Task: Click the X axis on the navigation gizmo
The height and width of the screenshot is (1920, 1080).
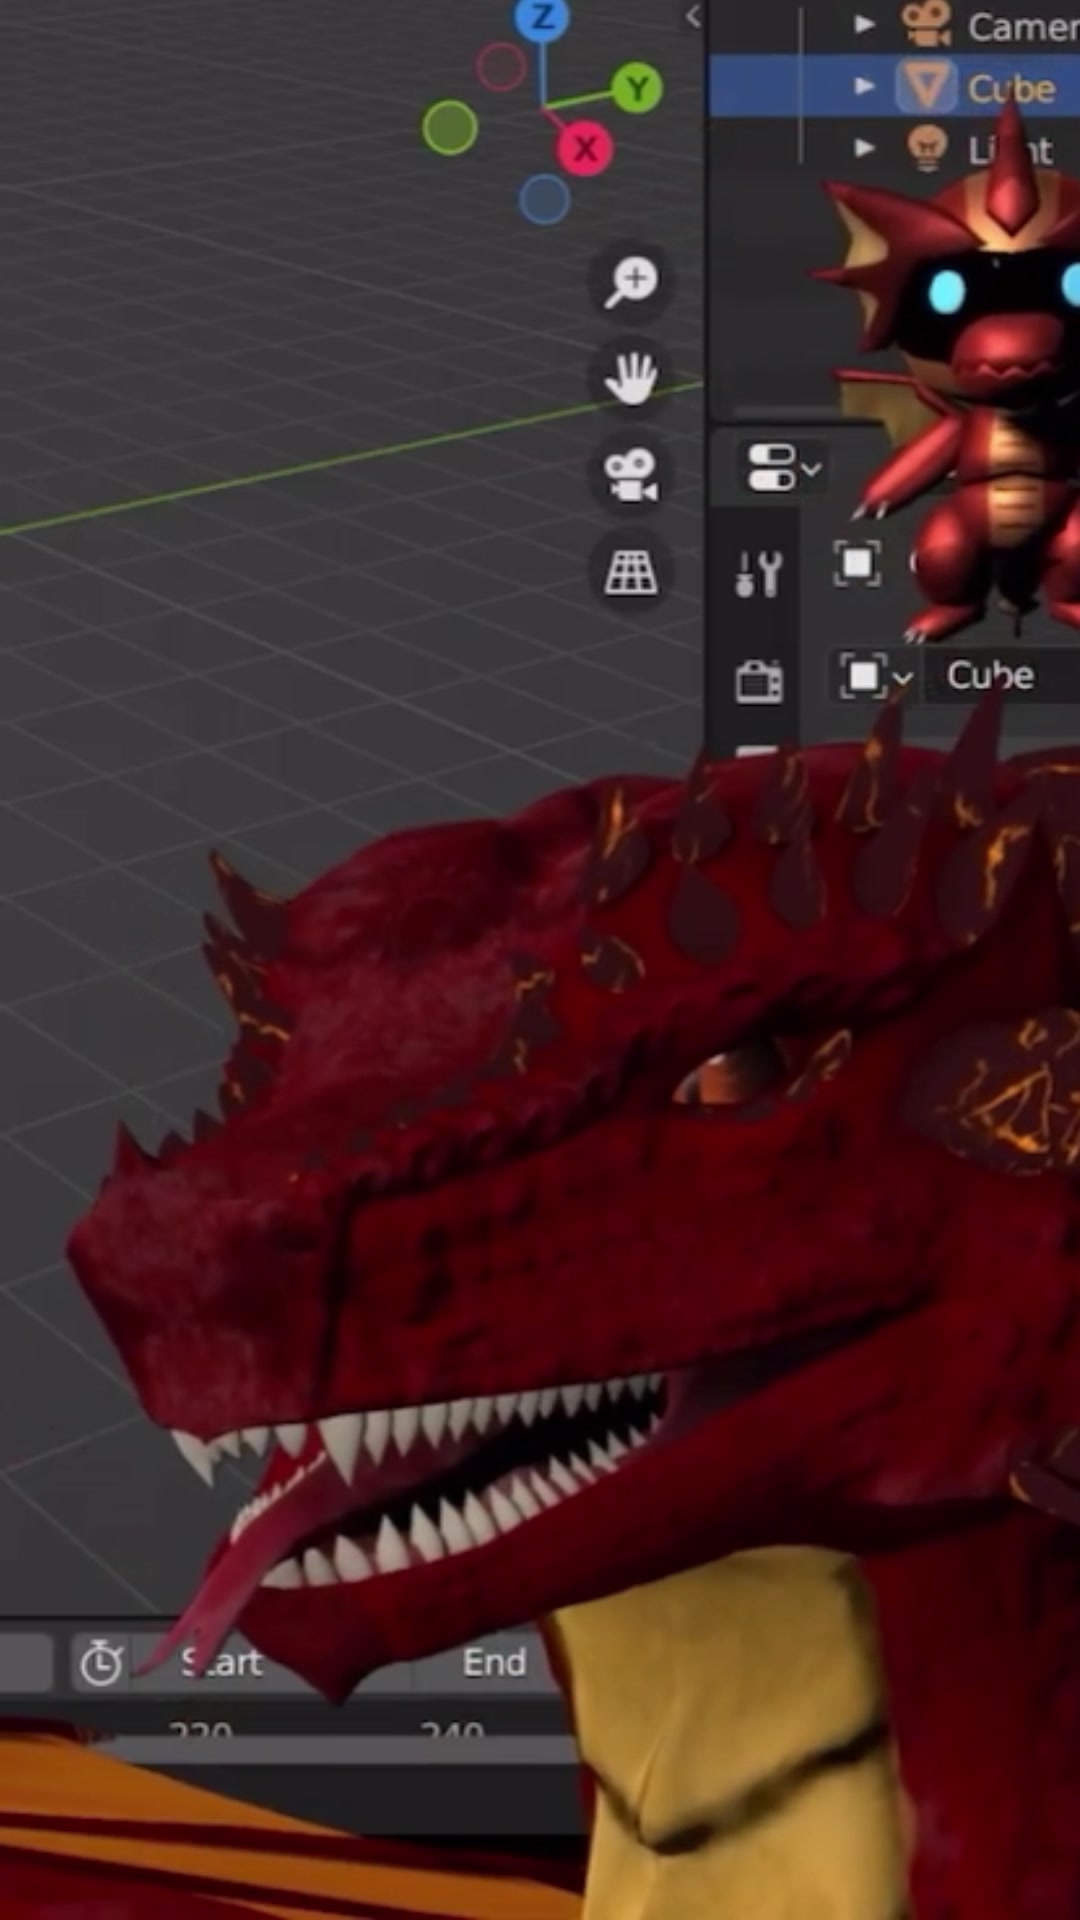Action: click(x=585, y=149)
